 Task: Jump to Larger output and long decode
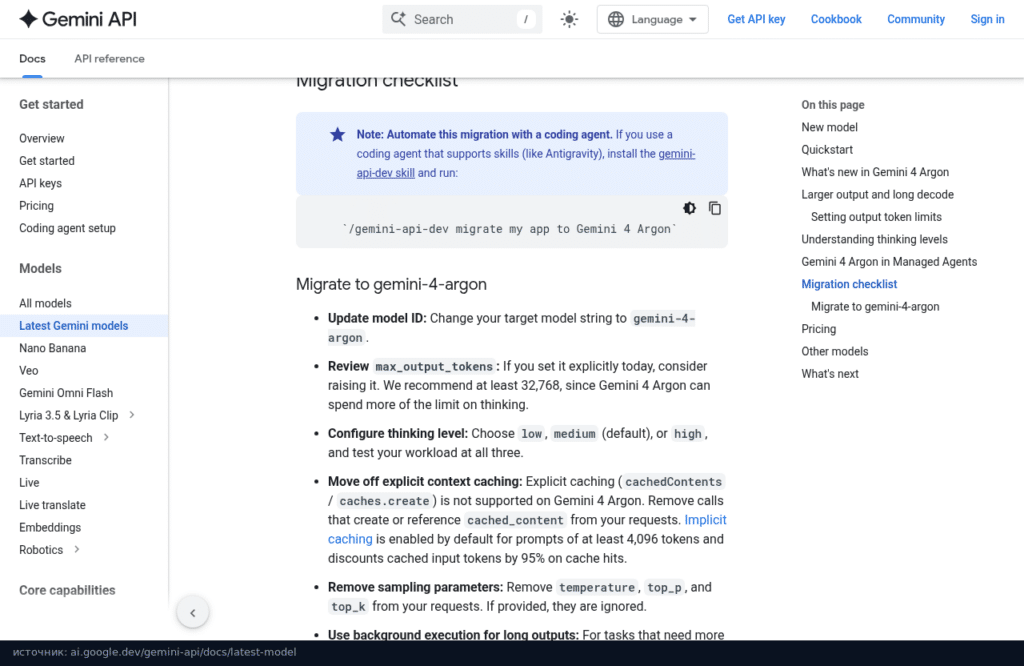(877, 194)
